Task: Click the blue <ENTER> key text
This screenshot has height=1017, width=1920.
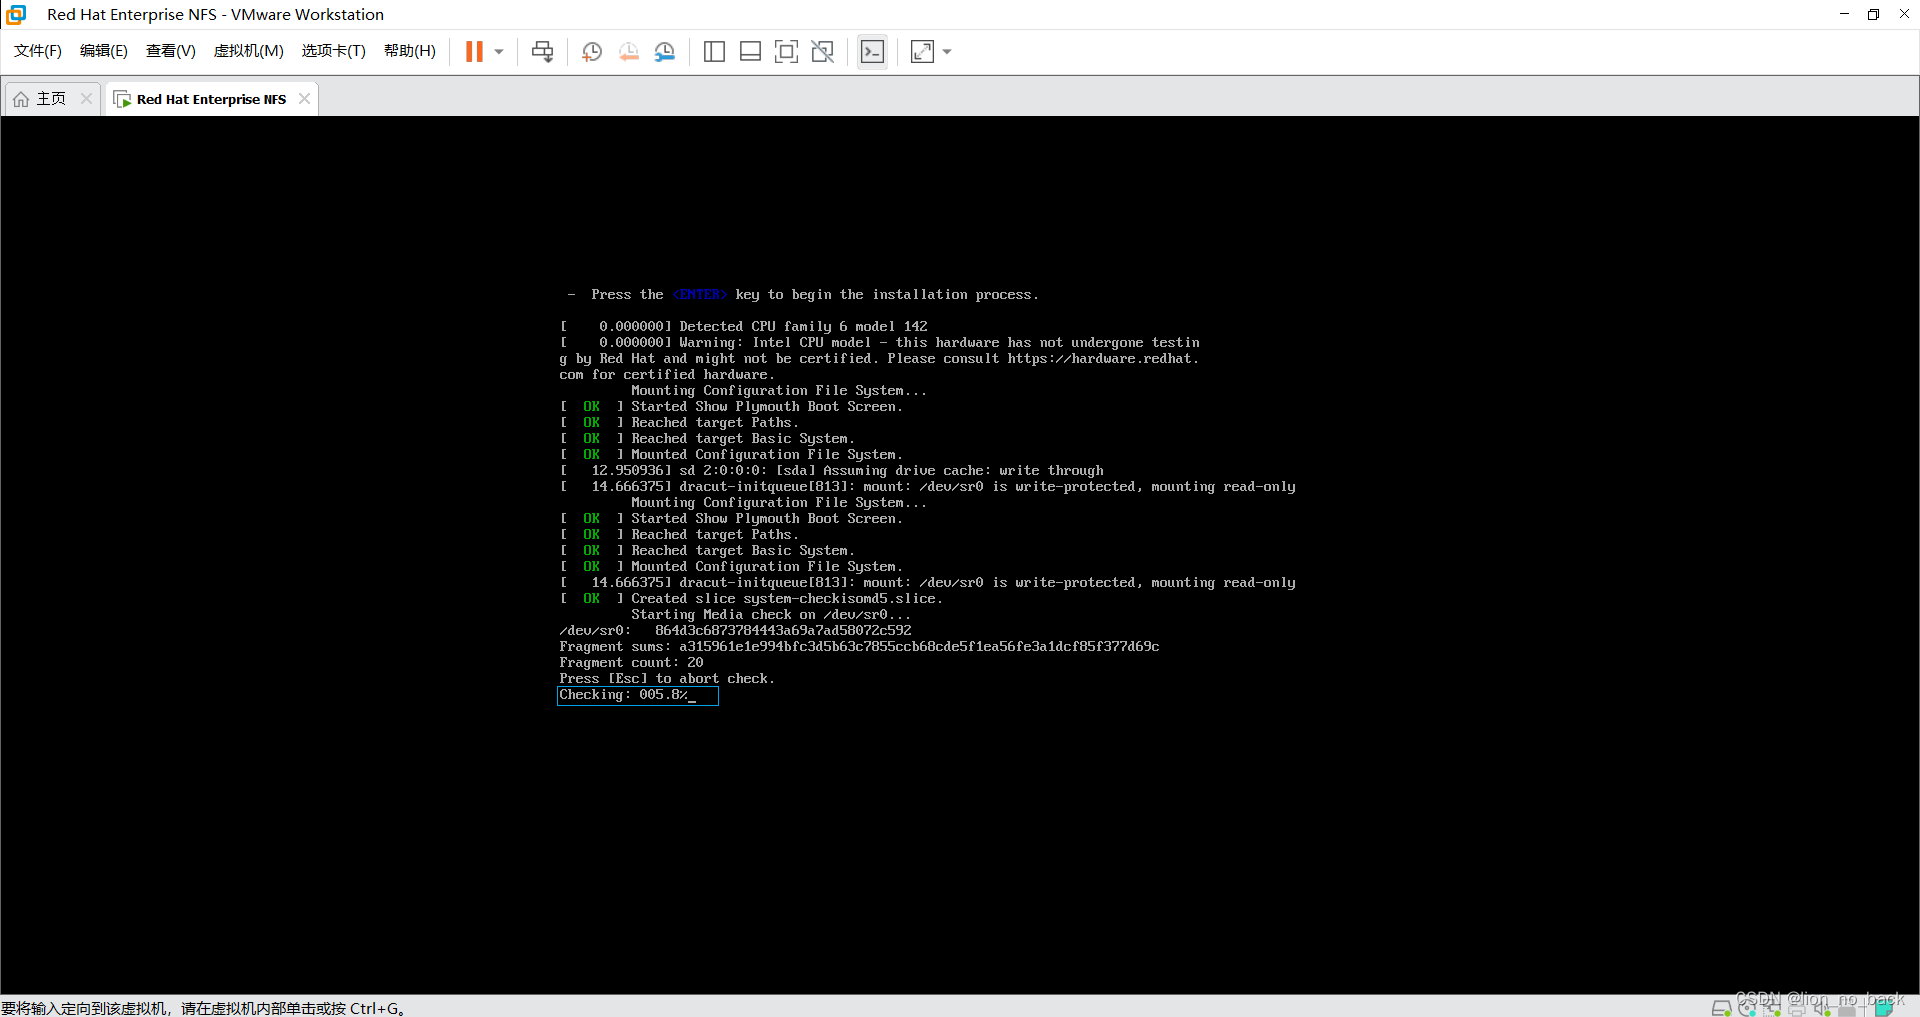Action: pos(700,295)
